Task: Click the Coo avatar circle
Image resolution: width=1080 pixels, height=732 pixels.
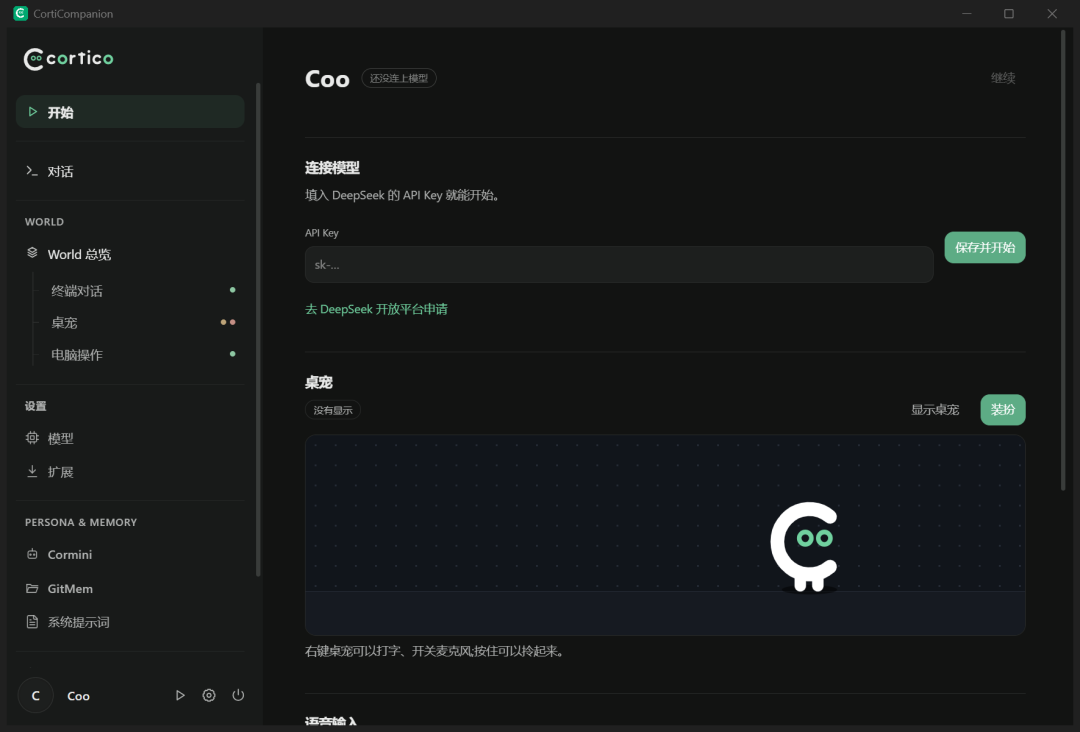Action: 36,696
